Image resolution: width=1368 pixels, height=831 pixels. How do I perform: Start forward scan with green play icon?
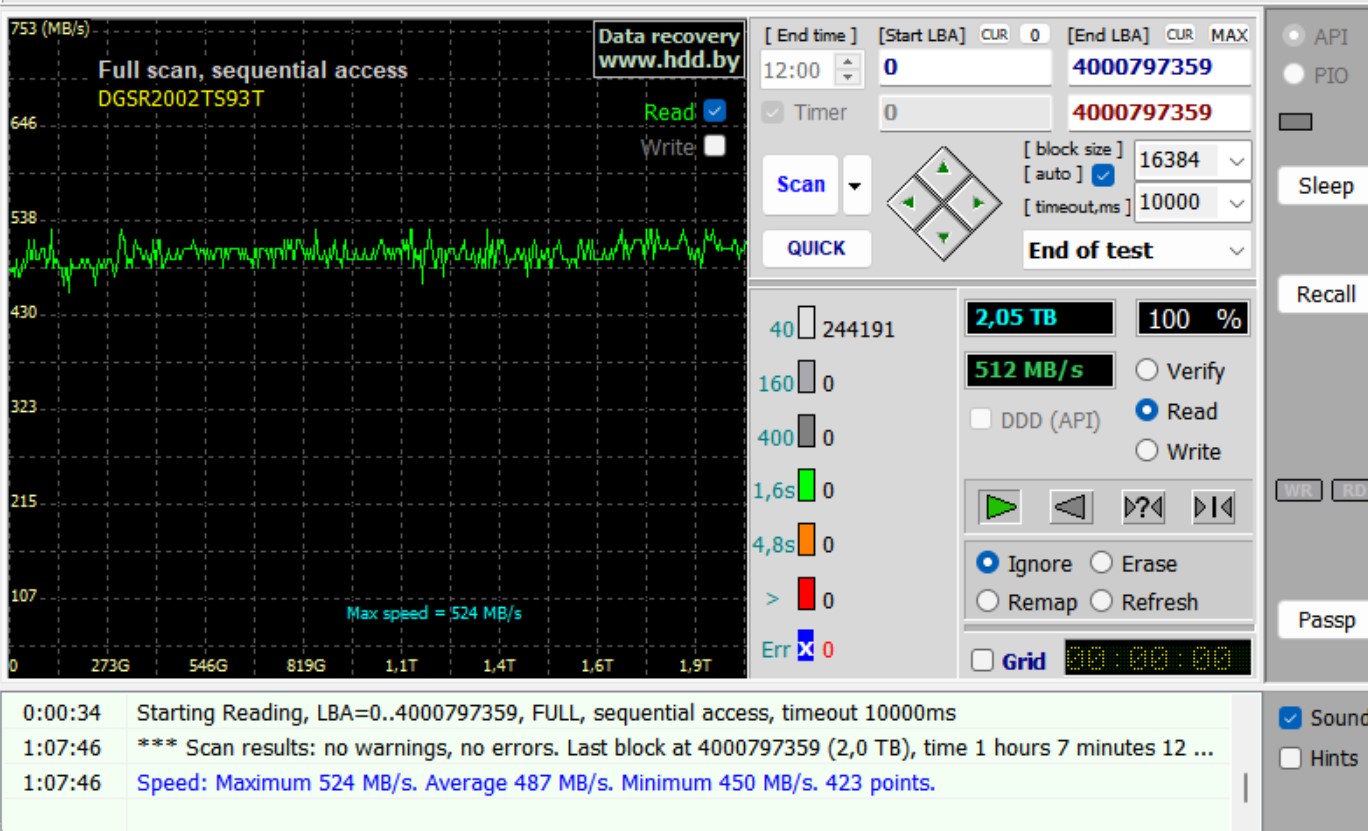[x=999, y=508]
